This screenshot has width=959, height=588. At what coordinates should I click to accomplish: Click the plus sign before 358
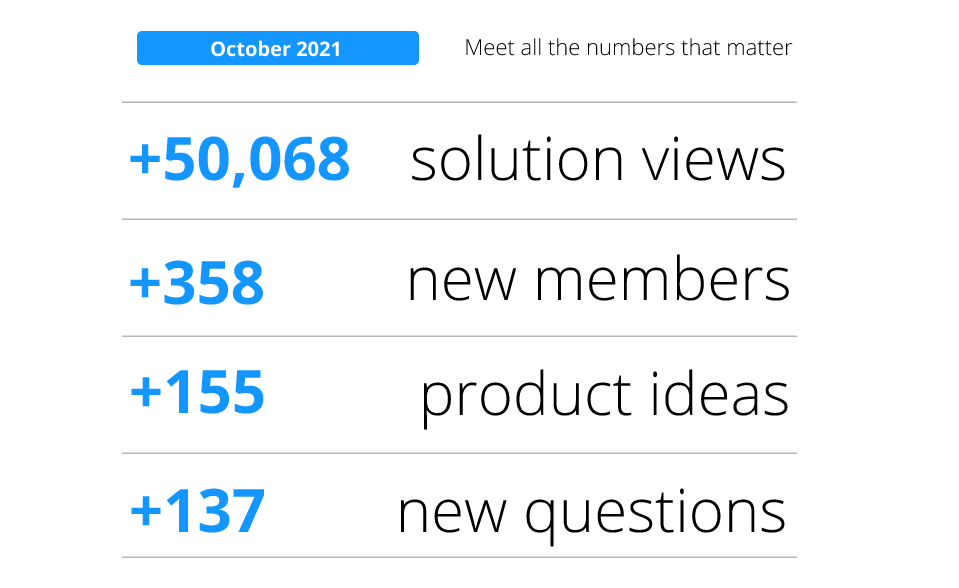tap(145, 283)
